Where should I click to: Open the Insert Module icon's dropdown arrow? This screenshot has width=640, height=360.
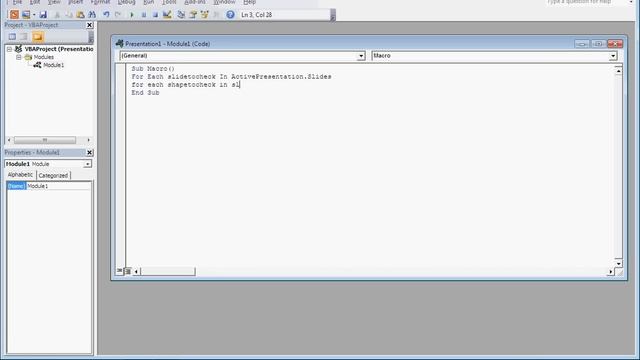(34, 15)
